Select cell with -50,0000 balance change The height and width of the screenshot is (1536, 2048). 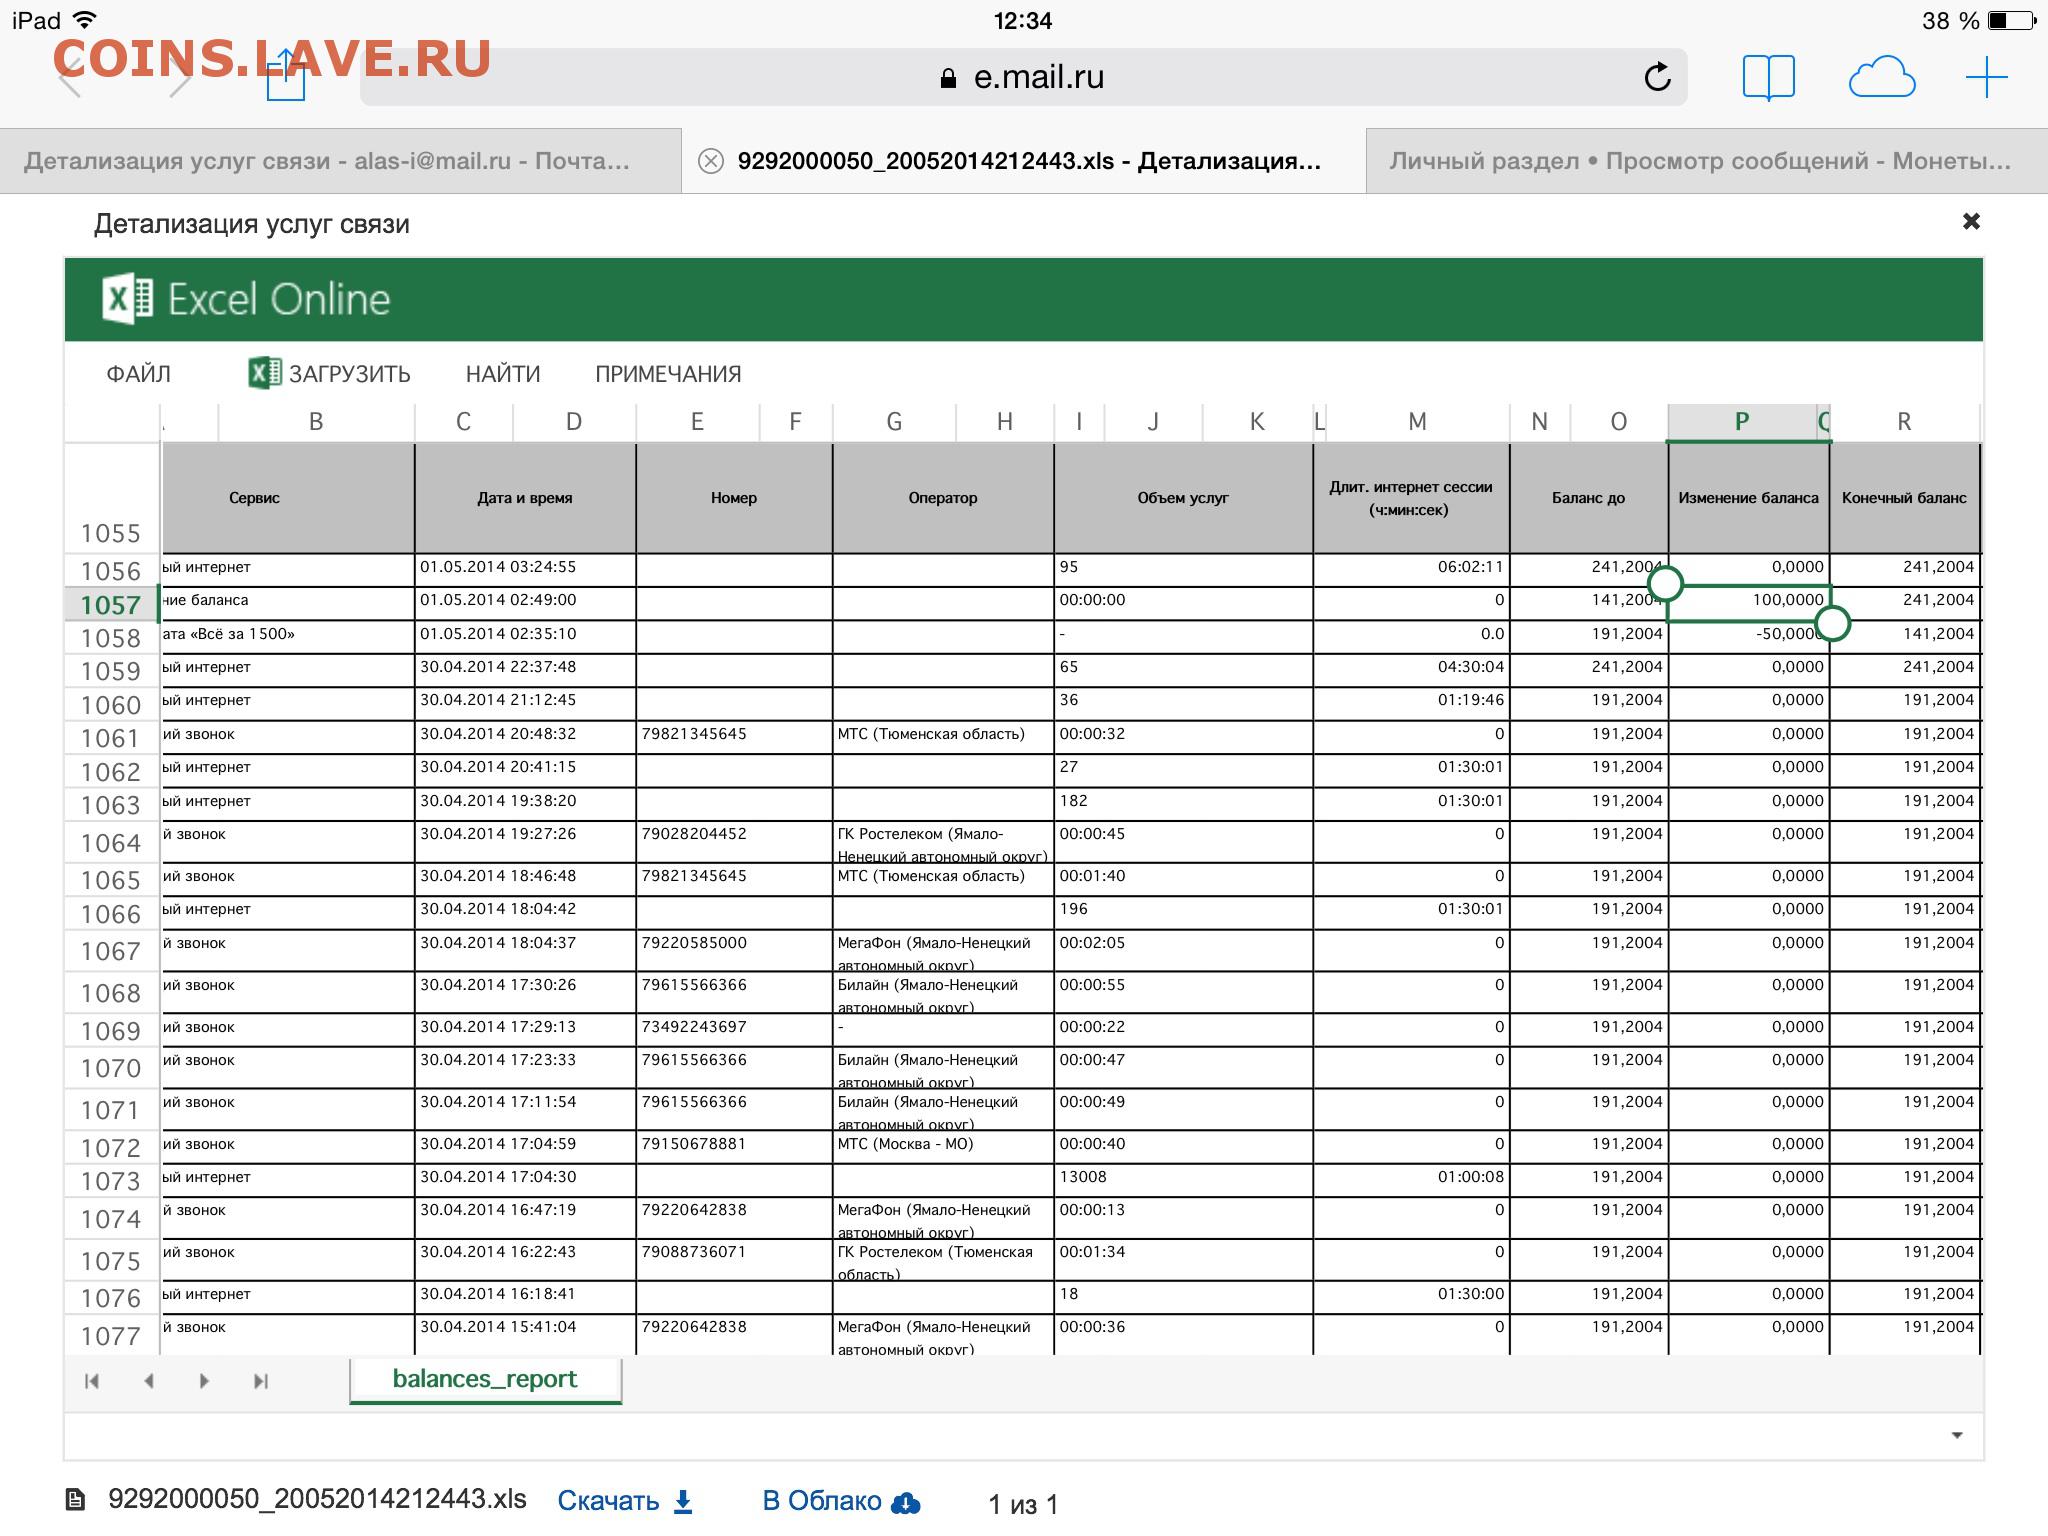1749,635
